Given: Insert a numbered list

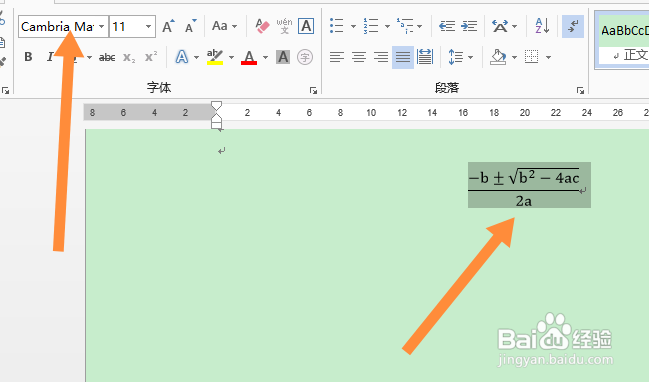Looking at the screenshot, I should click(x=370, y=26).
